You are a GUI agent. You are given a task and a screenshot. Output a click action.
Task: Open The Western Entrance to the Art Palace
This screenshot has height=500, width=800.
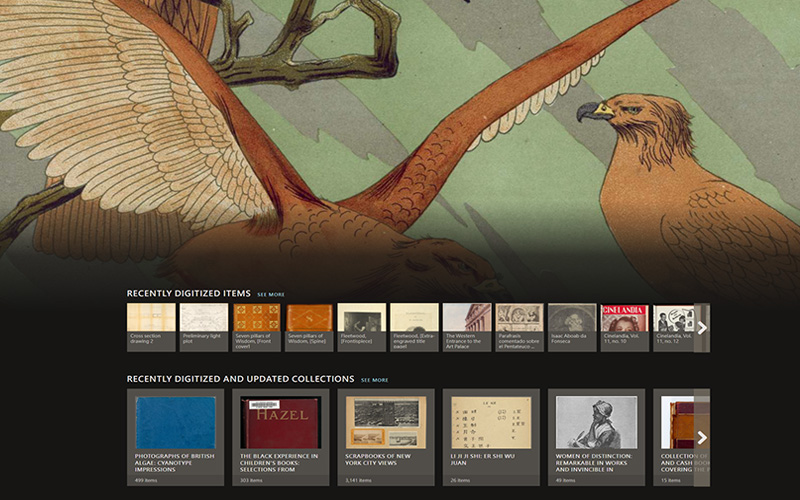pyautogui.click(x=466, y=326)
